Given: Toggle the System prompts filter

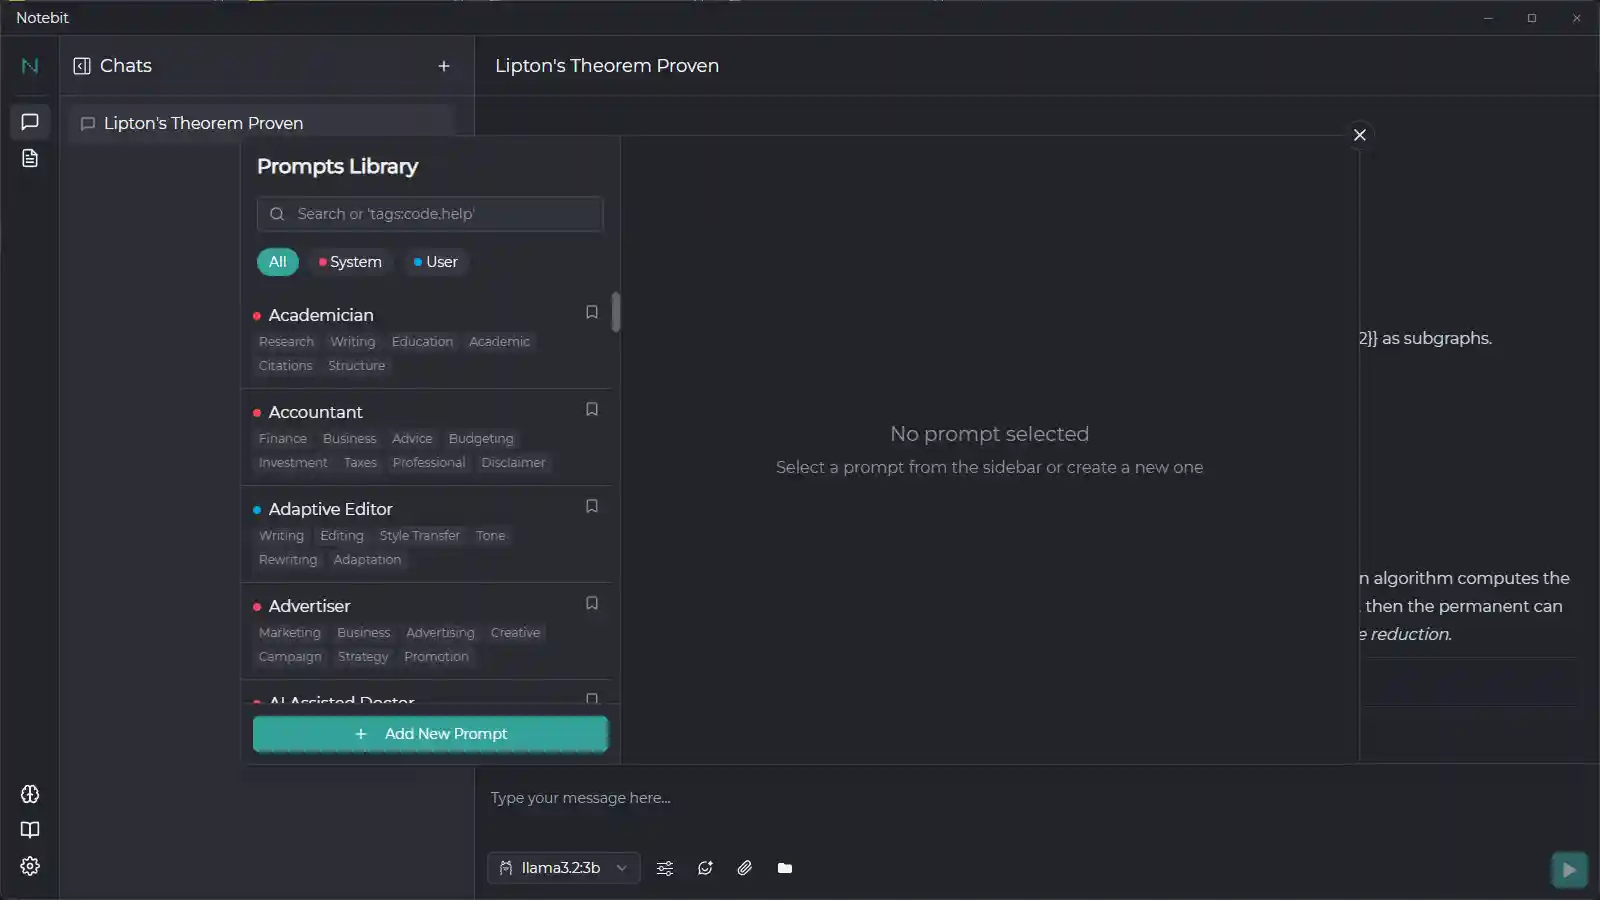Looking at the screenshot, I should (350, 261).
